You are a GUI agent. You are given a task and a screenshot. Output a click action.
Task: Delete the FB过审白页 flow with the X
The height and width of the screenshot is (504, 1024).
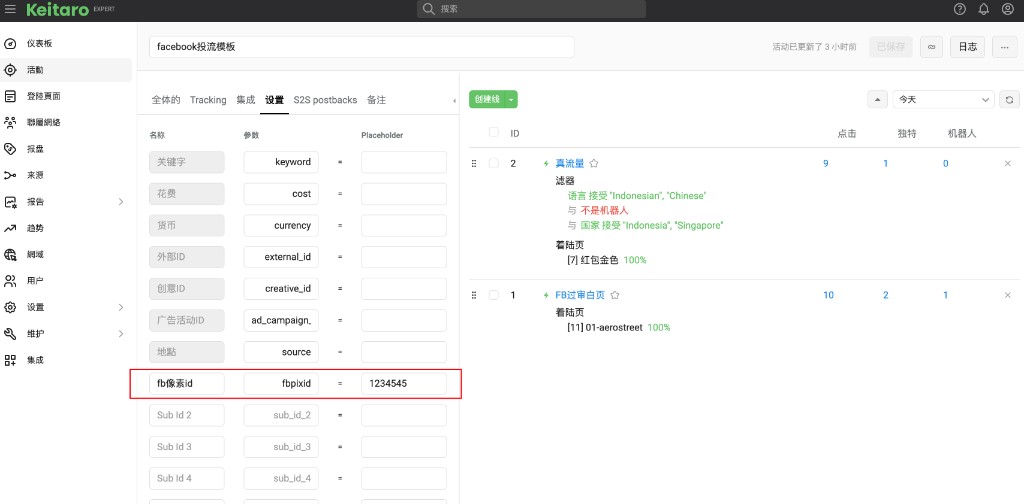point(1008,295)
